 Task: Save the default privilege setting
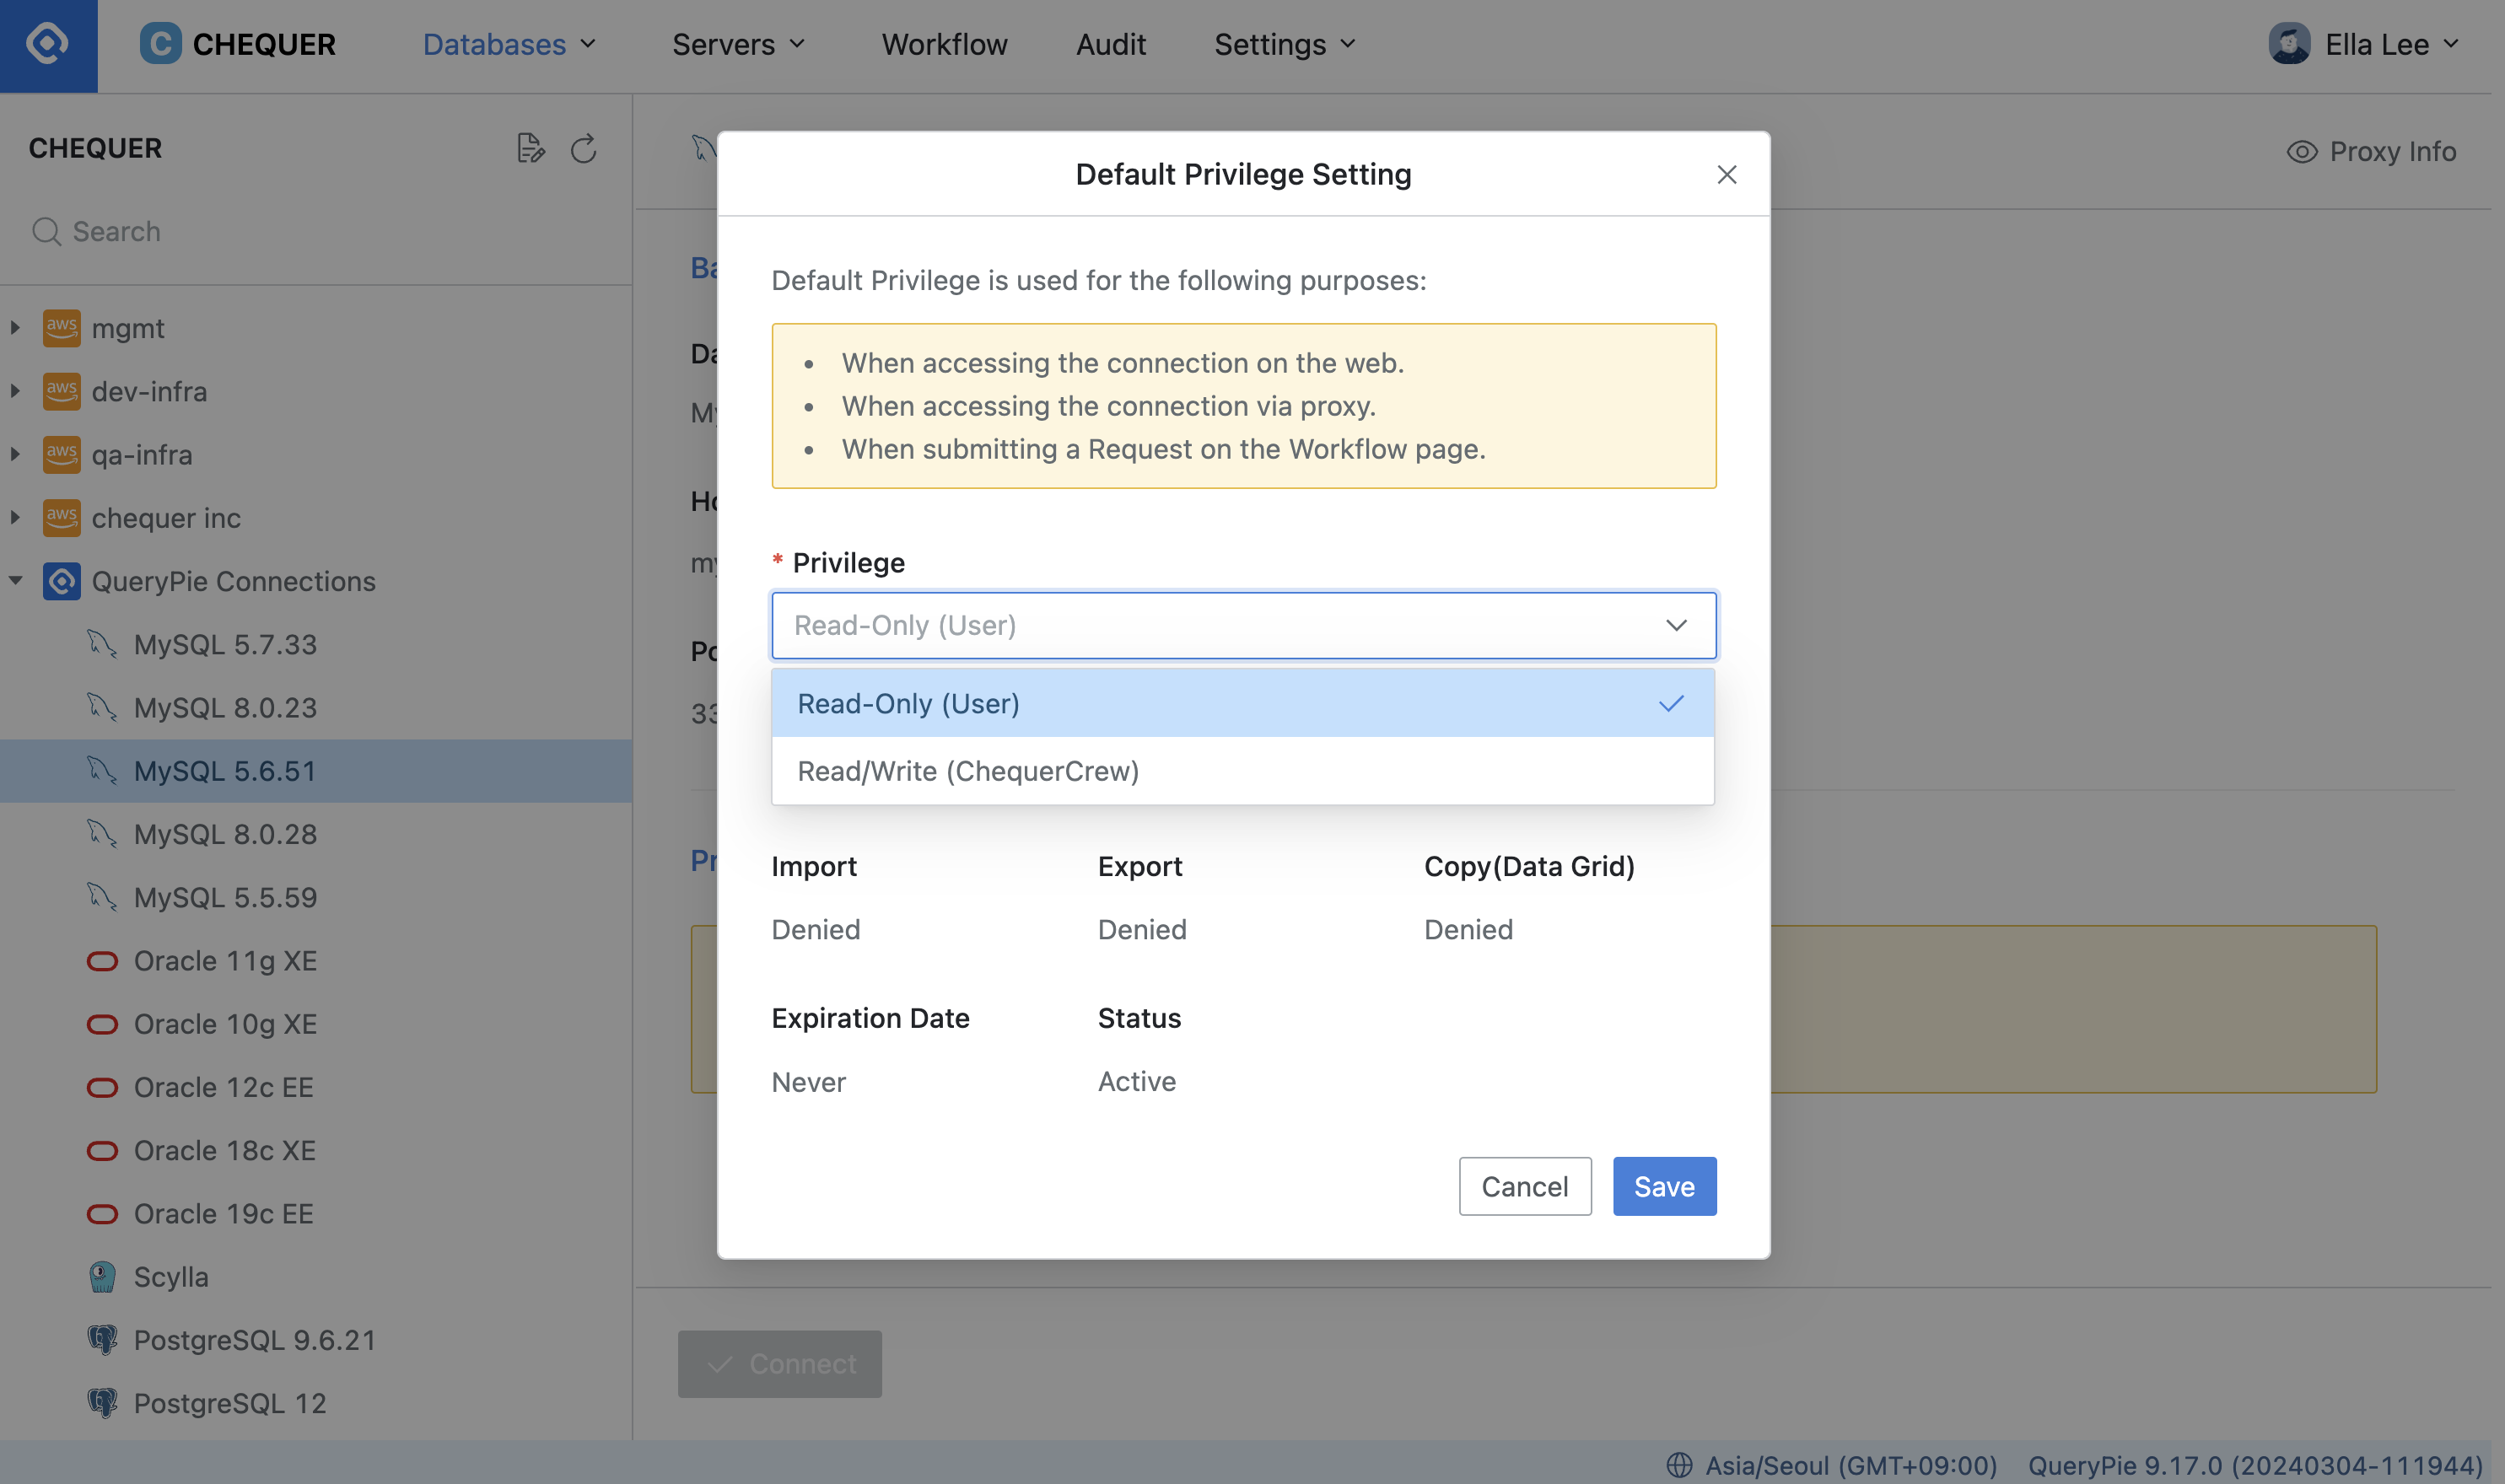tap(1664, 1186)
